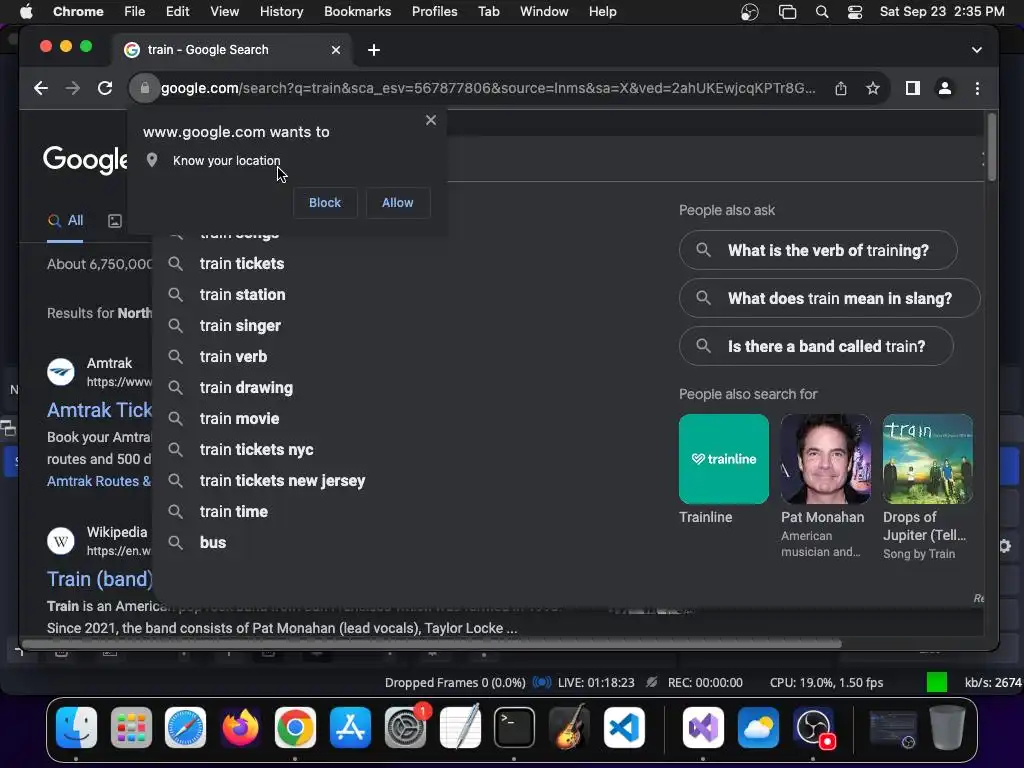Open the Chrome profile menu
The height and width of the screenshot is (768, 1024).
(x=944, y=88)
